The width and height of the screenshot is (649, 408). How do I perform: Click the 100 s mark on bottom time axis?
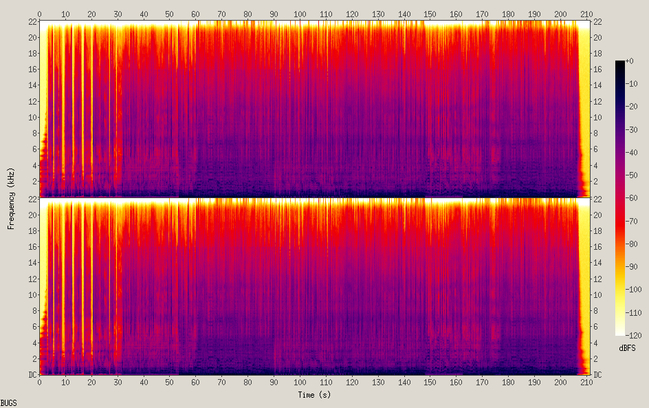click(x=300, y=382)
